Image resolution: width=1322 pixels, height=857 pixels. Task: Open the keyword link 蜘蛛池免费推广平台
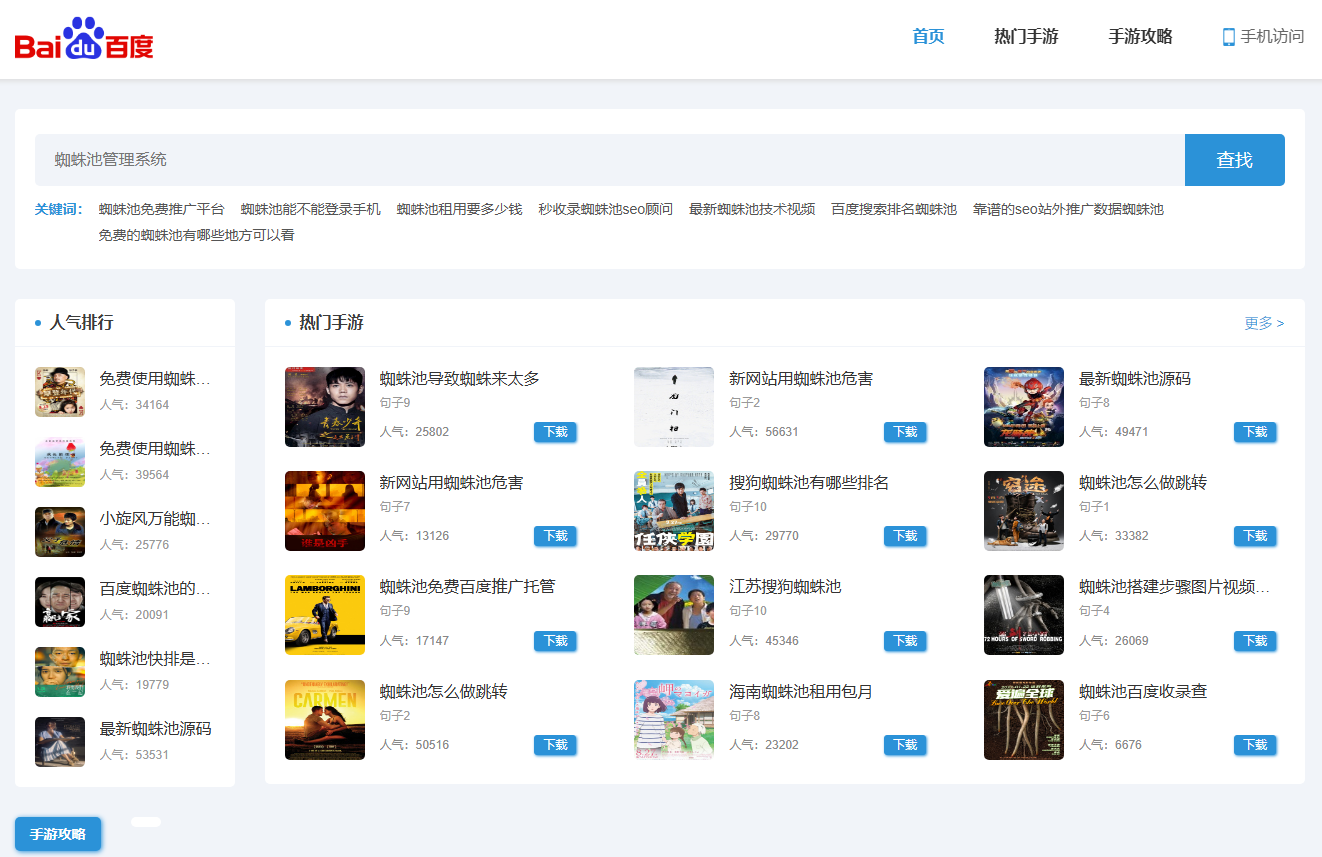tap(159, 210)
